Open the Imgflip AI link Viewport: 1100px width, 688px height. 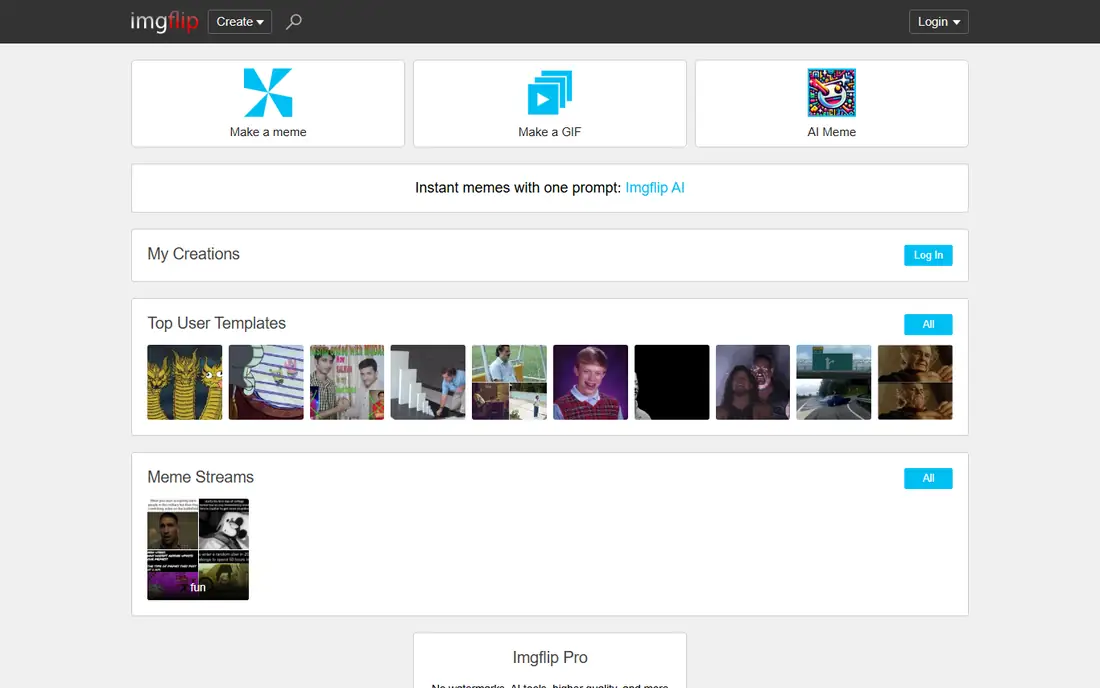pos(655,188)
